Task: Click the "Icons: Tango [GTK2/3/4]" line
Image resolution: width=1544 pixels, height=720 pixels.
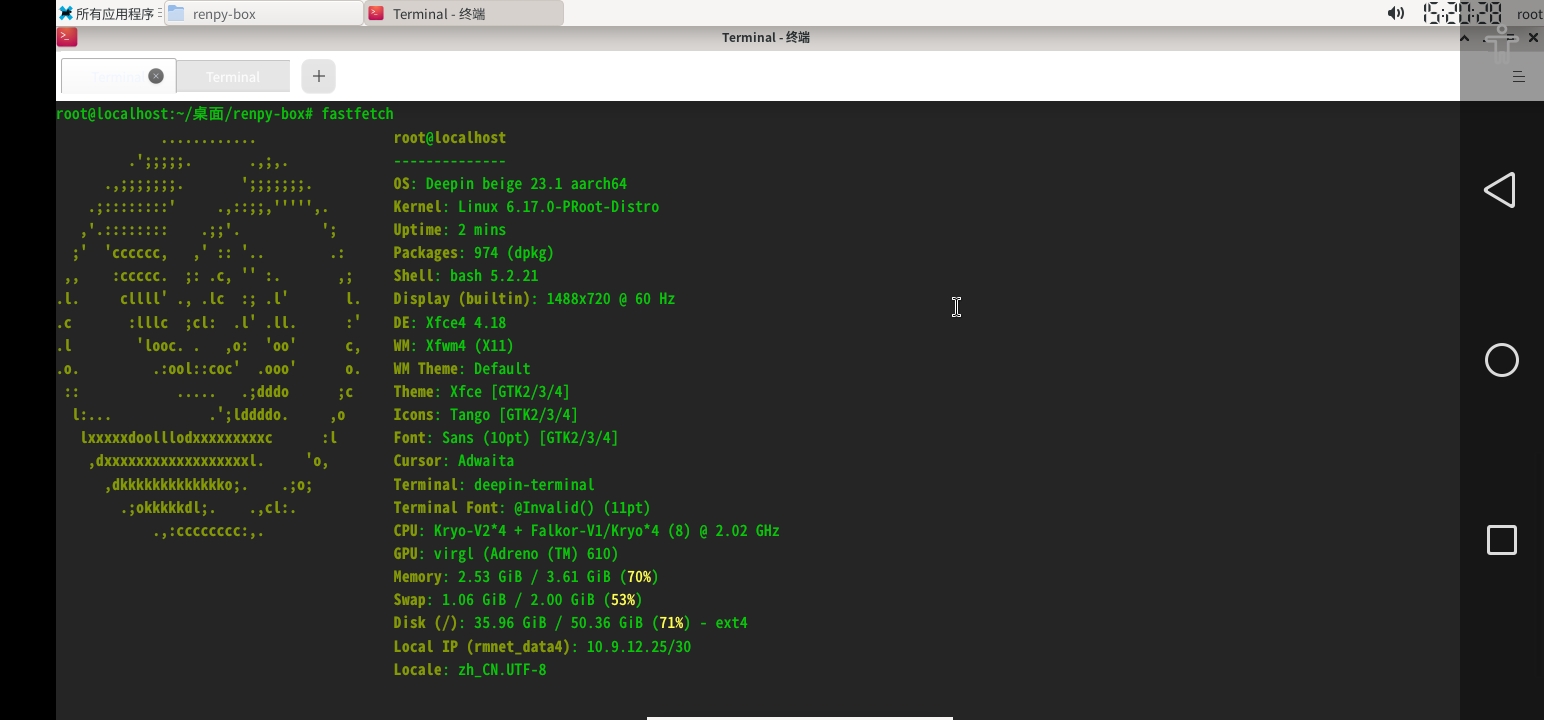Action: [486, 415]
